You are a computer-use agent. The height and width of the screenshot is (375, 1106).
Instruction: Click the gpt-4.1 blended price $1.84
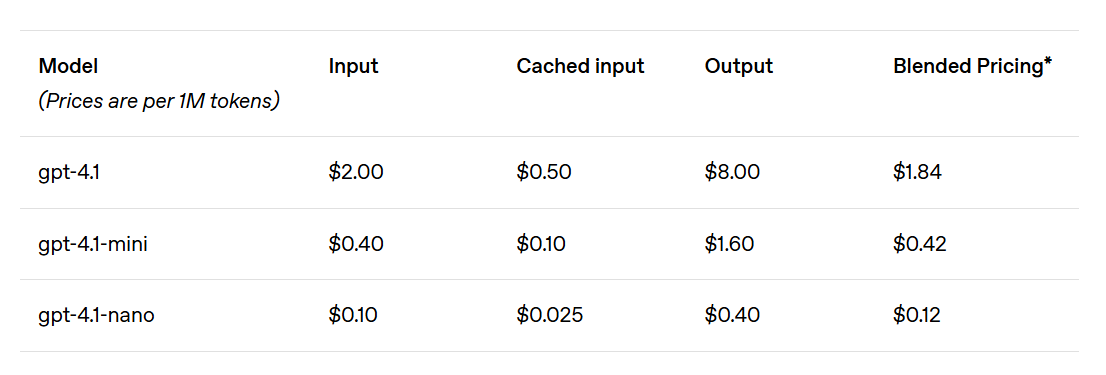tap(917, 173)
